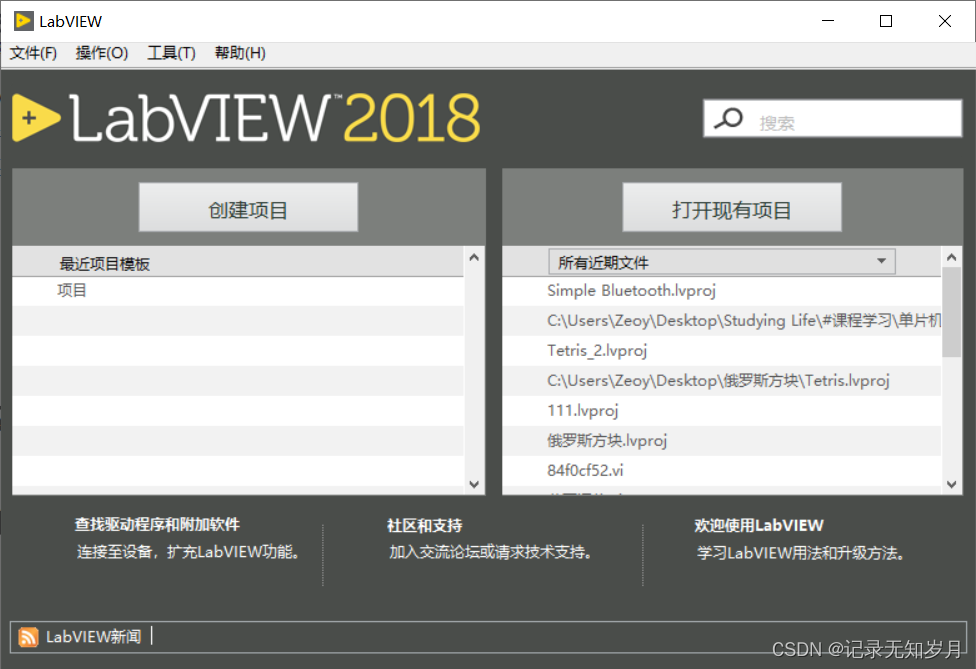This screenshot has height=669, width=976.
Task: Minimize the LabVIEW window
Action: pyautogui.click(x=828, y=21)
